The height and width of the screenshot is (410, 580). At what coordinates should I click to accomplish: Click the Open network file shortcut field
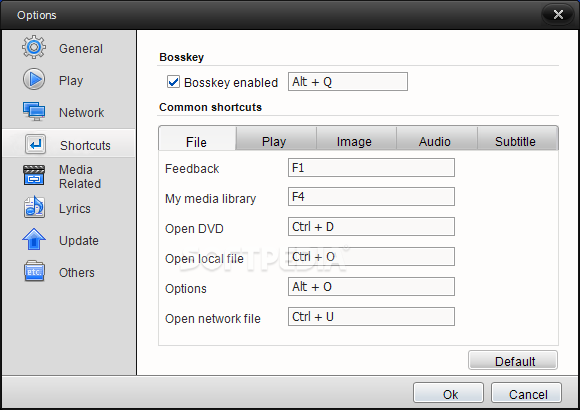pyautogui.click(x=371, y=316)
